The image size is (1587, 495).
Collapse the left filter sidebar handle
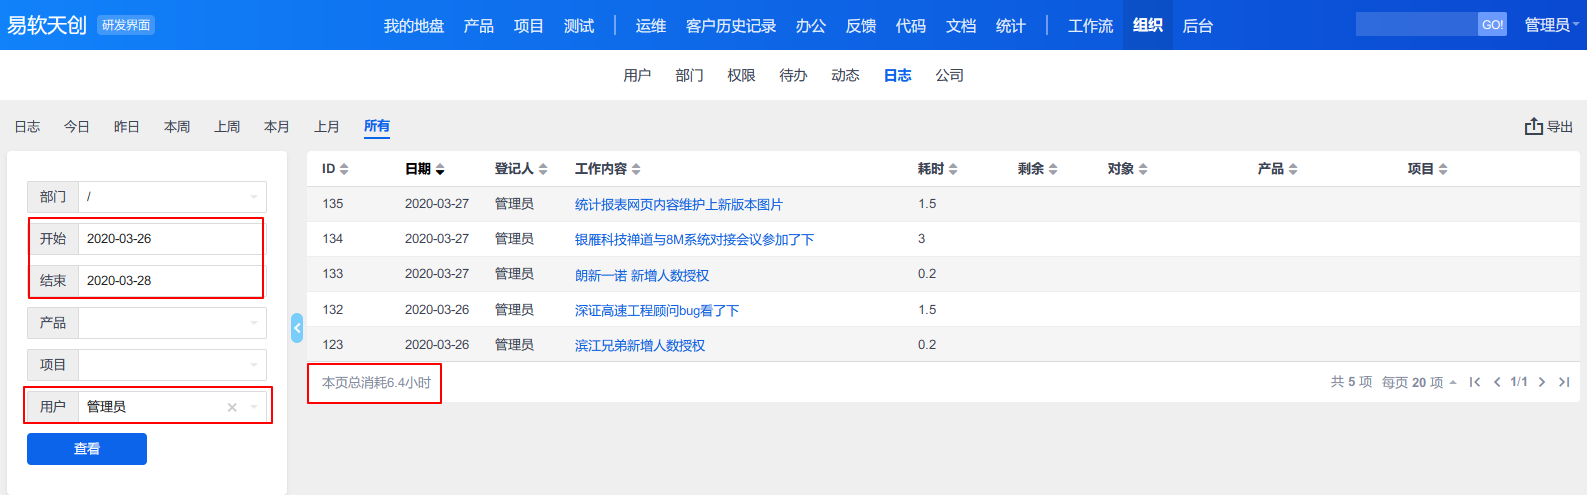click(297, 328)
